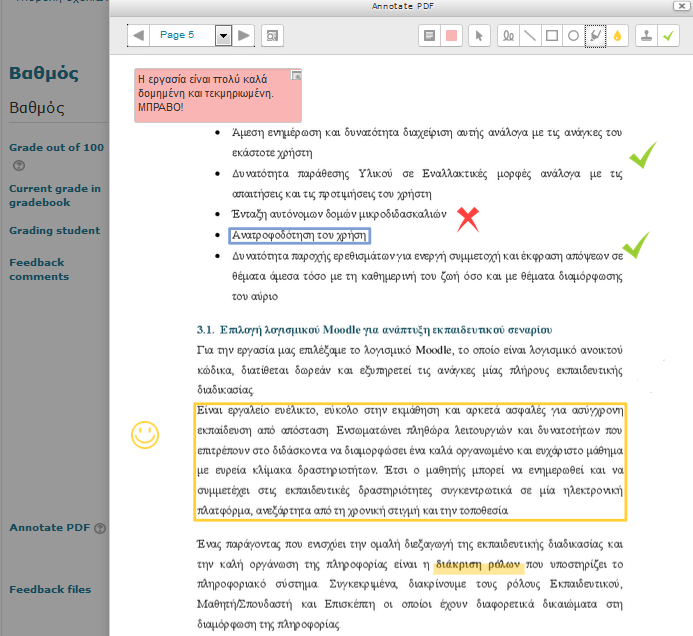Select the red cross stamp annotation
The image size is (693, 636).
468,219
